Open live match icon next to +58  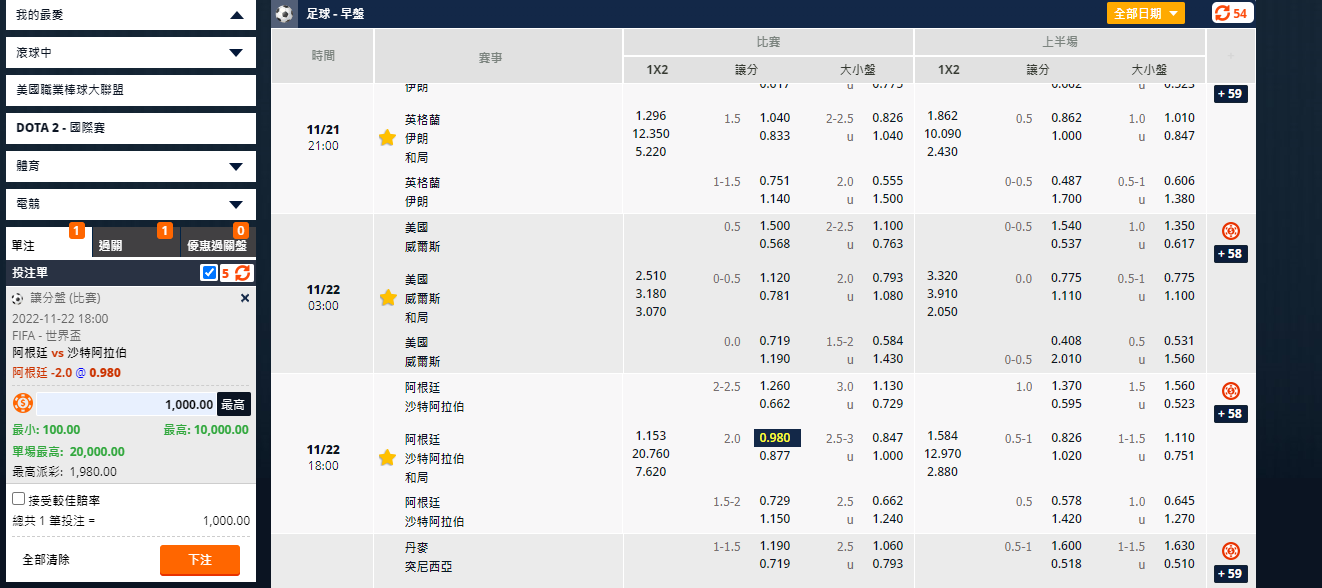tap(1230, 229)
